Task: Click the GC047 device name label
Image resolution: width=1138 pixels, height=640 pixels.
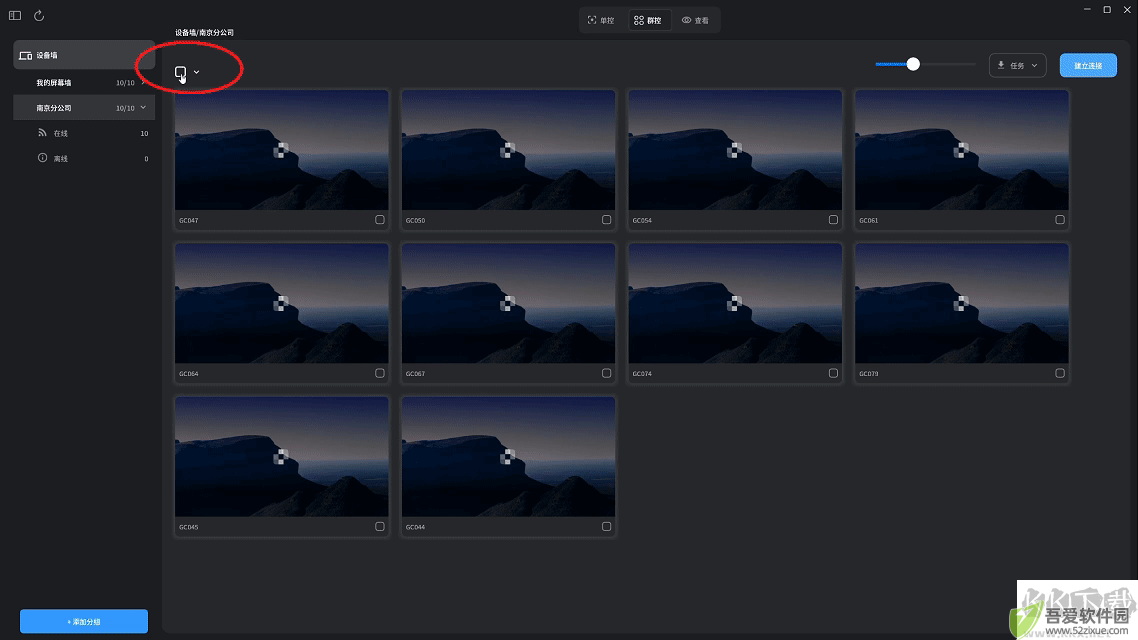Action: [x=189, y=221]
